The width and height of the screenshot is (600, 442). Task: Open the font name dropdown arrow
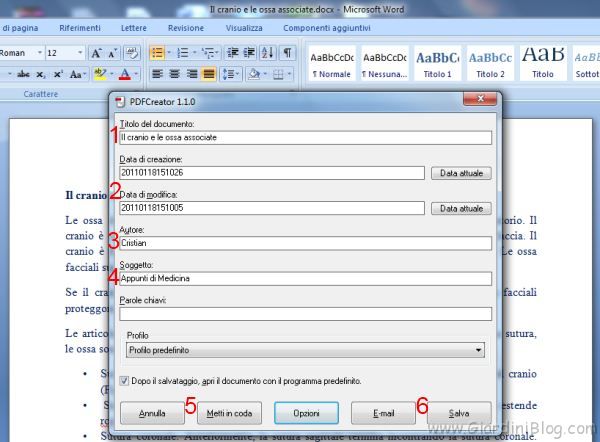pyautogui.click(x=39, y=52)
